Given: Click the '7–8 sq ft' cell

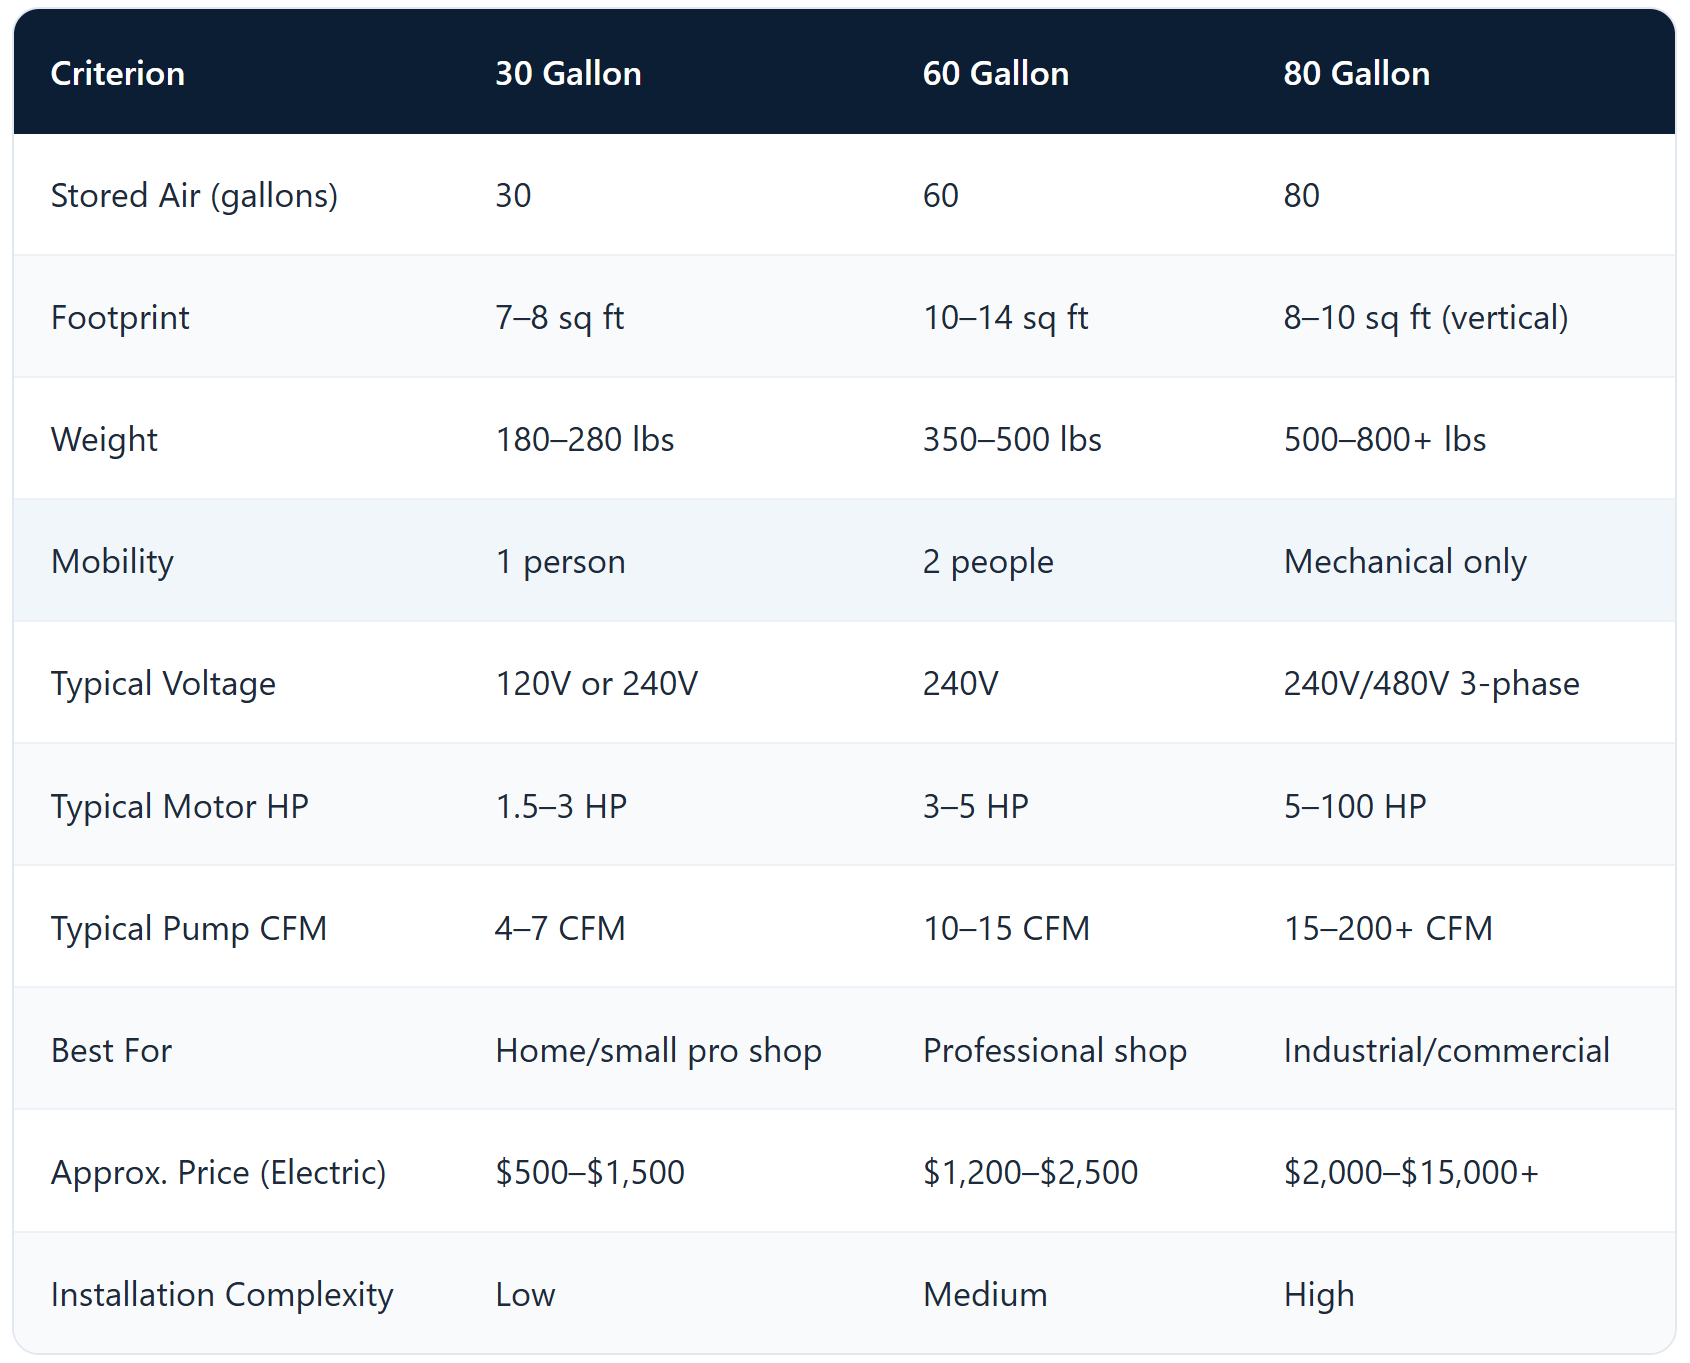Looking at the screenshot, I should pos(560,318).
